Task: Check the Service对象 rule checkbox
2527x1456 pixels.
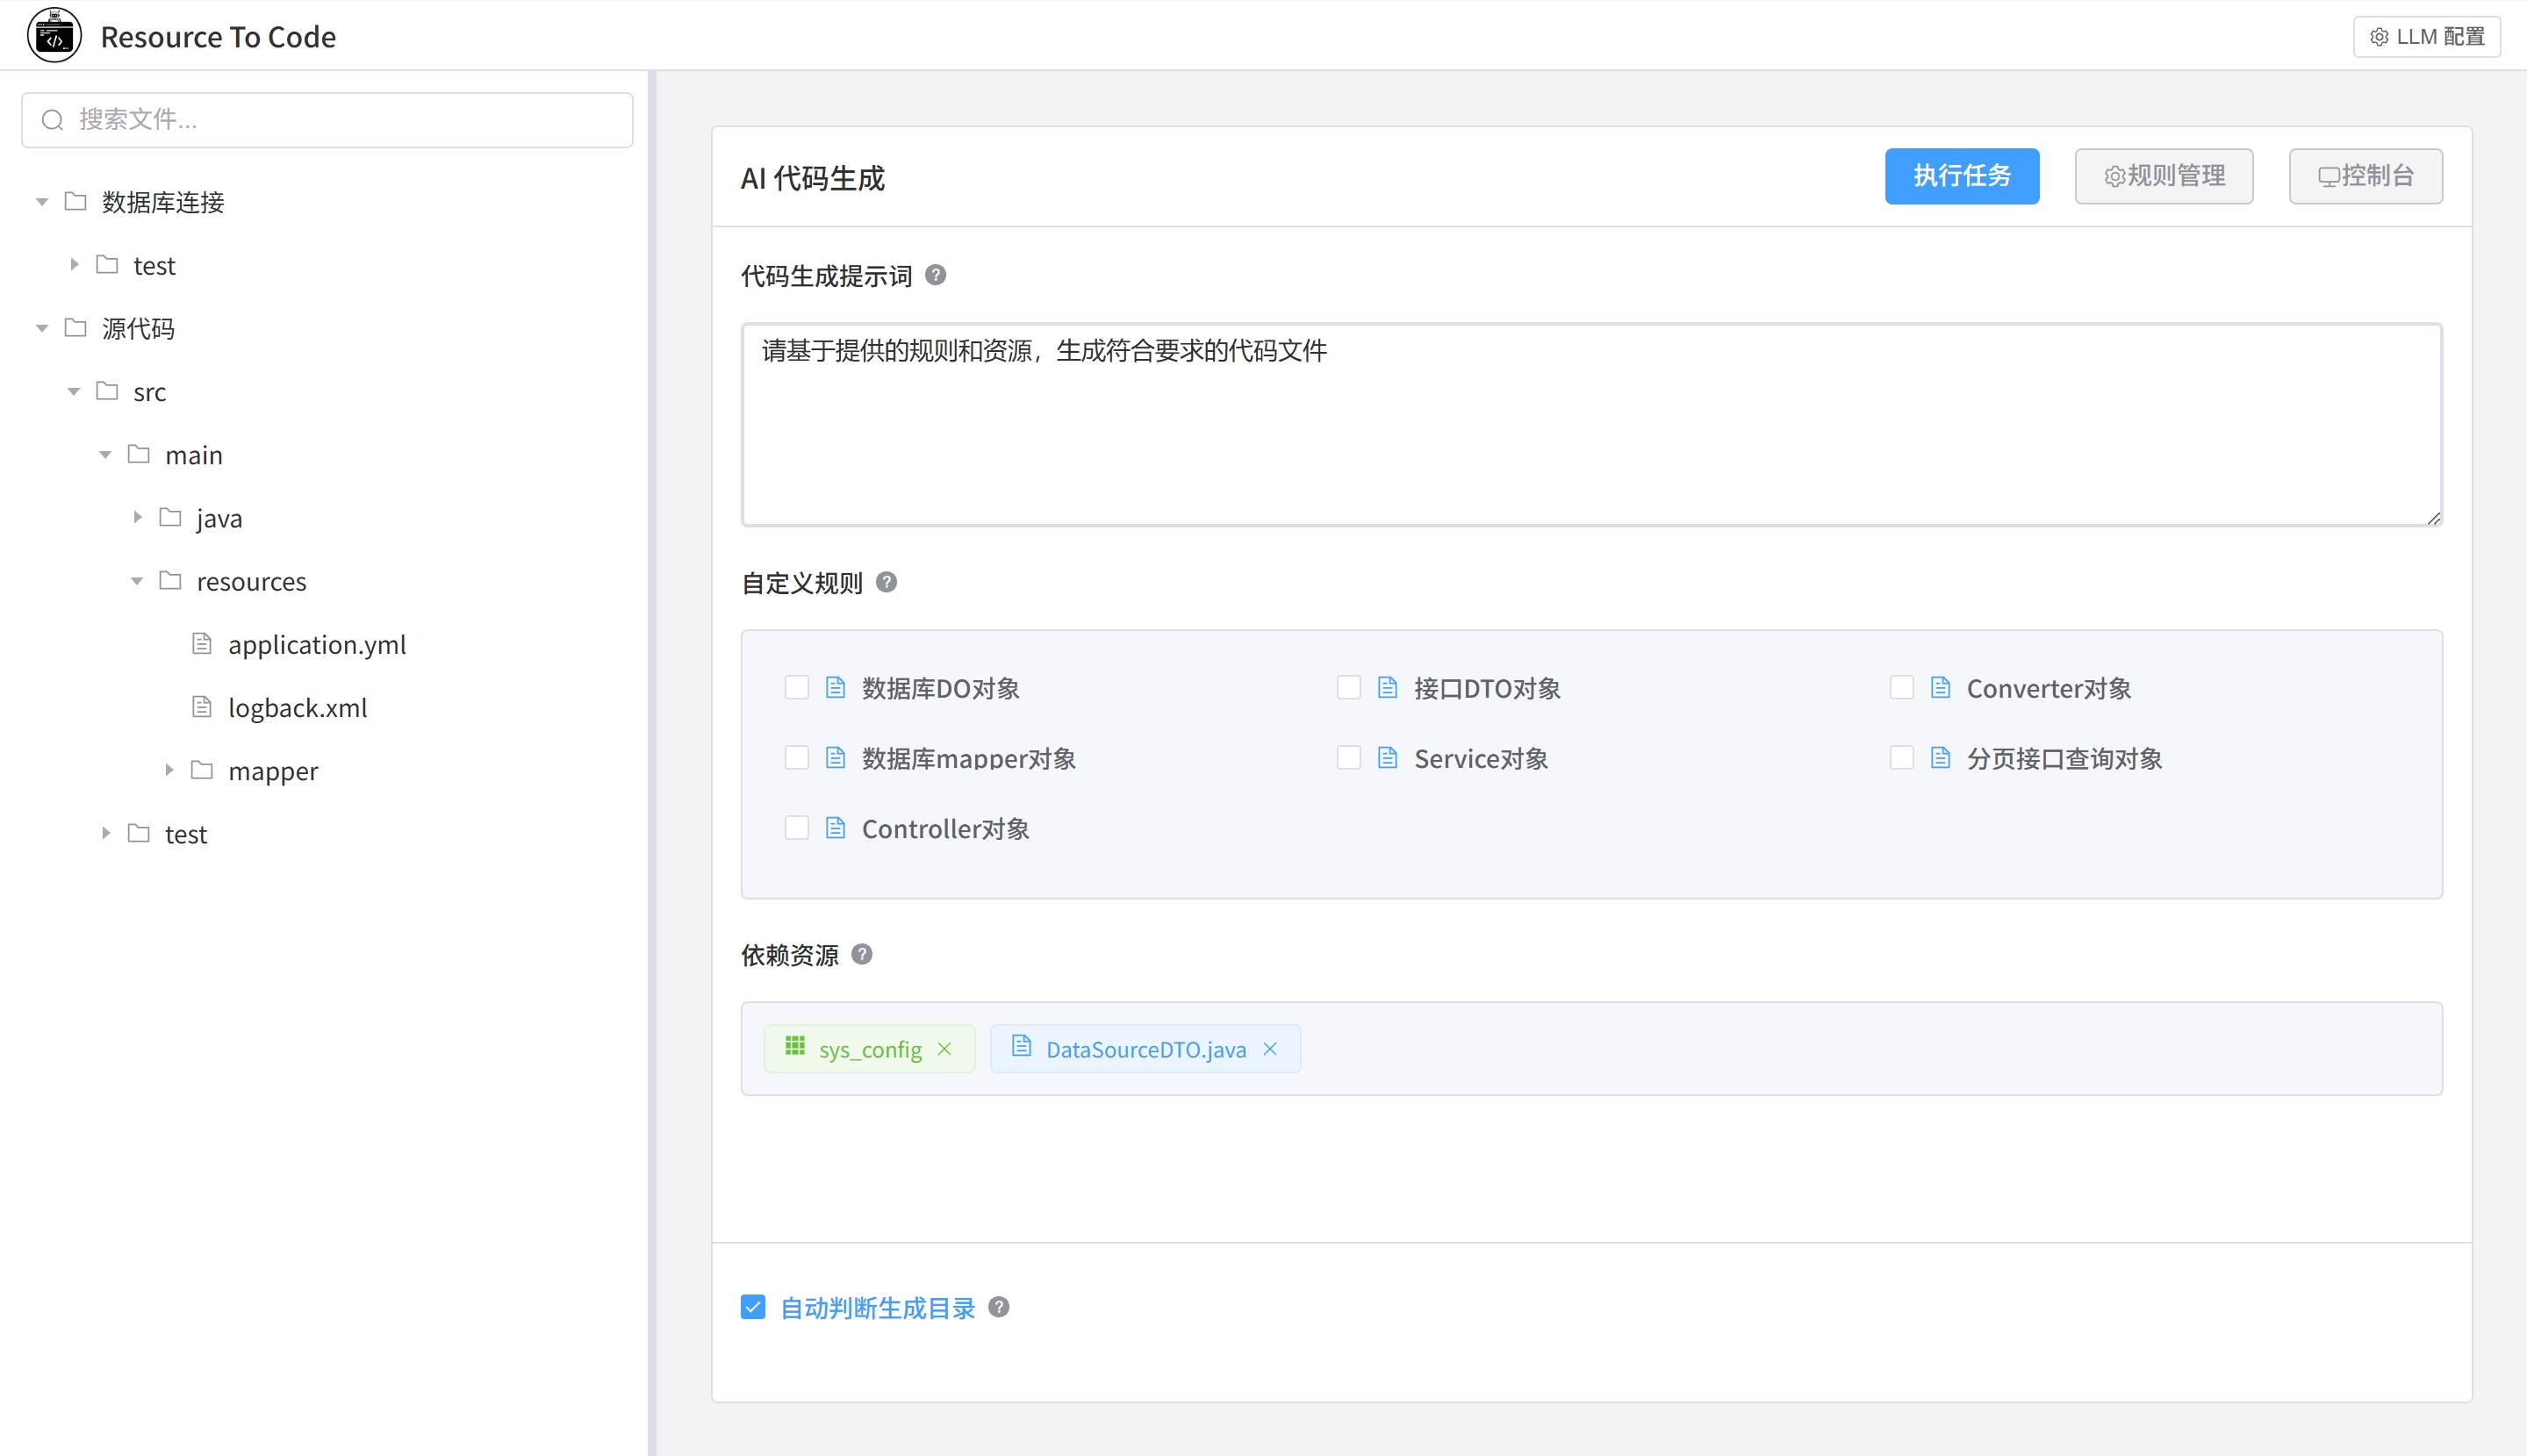Action: pos(1348,758)
